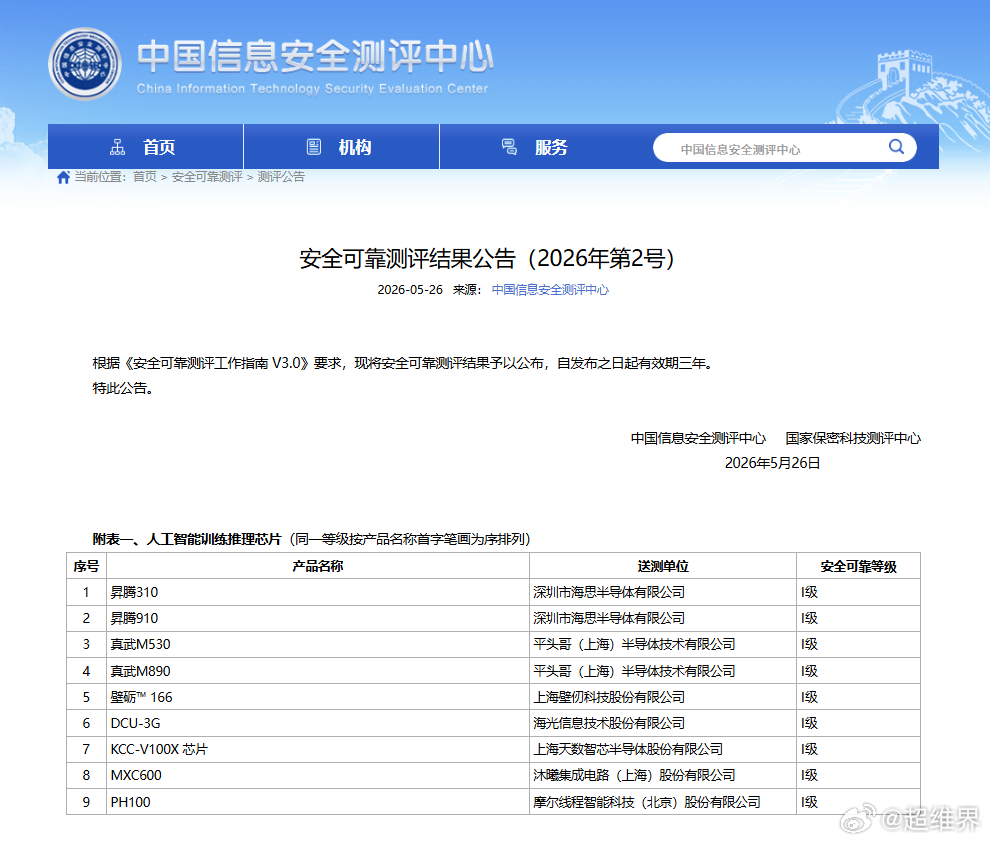Click the 序号 column header
This screenshot has width=990, height=843.
(x=86, y=566)
